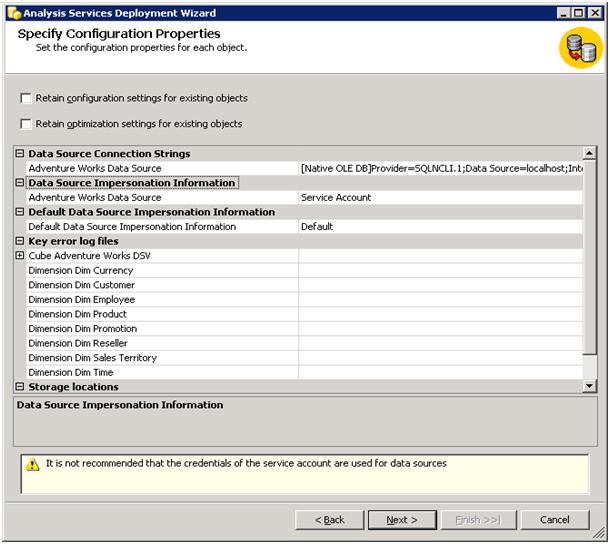
Task: Click Dimension Dim Currency log file value cell
Action: 441,270
